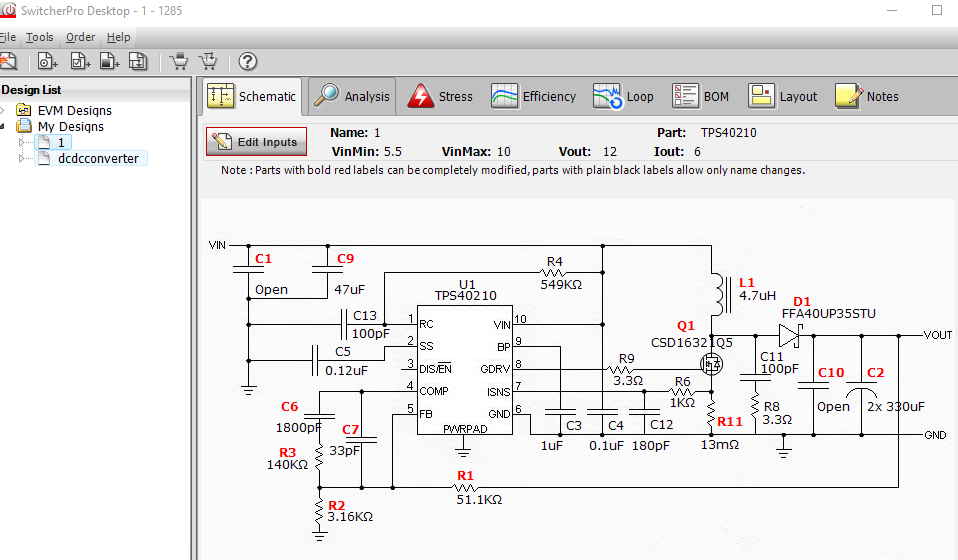Screen dimensions: 958x560
Task: Click the EVM Designs folder icon
Action: tap(24, 110)
